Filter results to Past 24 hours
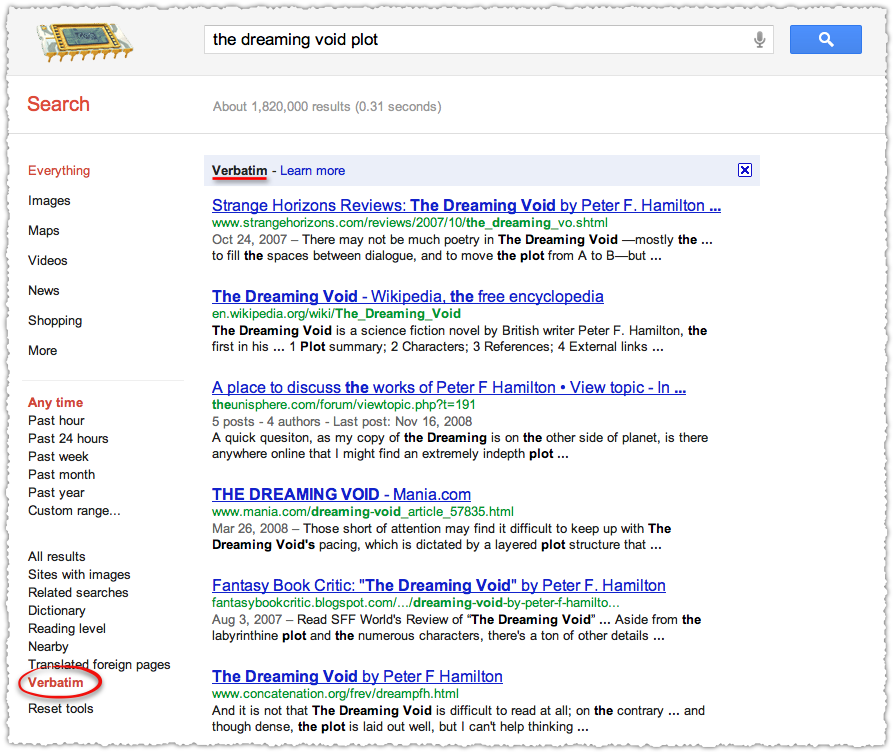This screenshot has width=893, height=752. point(68,438)
